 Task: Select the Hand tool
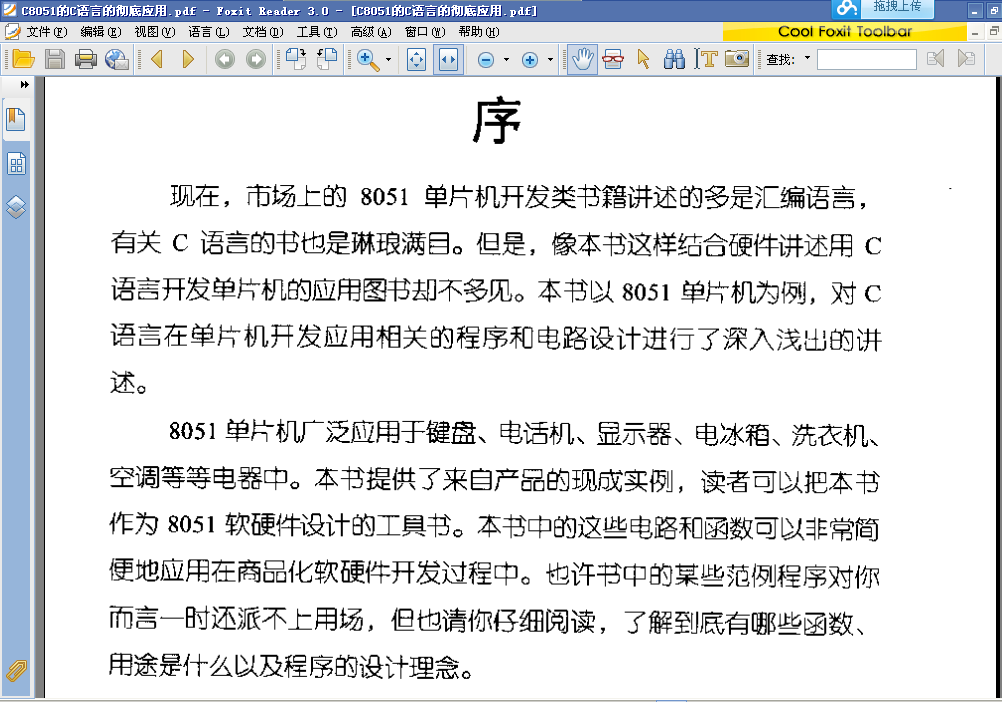(582, 60)
